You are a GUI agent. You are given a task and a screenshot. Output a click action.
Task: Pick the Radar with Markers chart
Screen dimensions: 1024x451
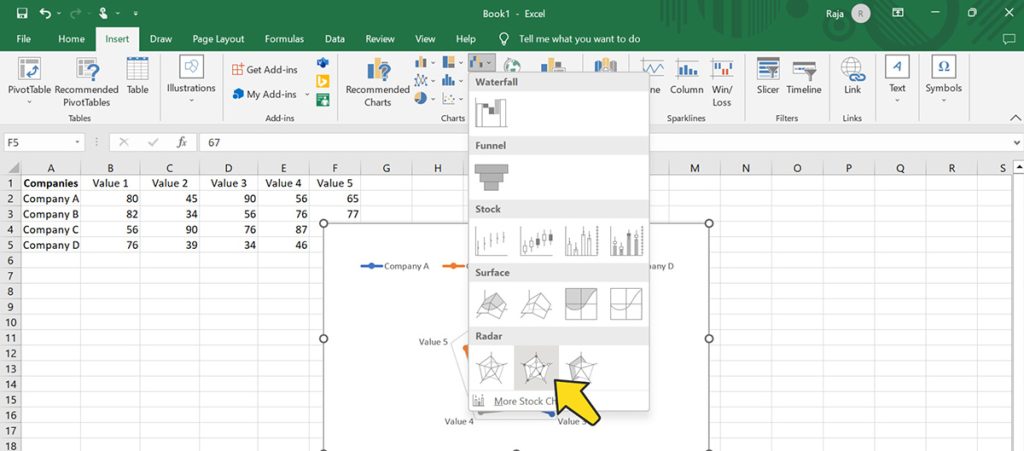(536, 368)
